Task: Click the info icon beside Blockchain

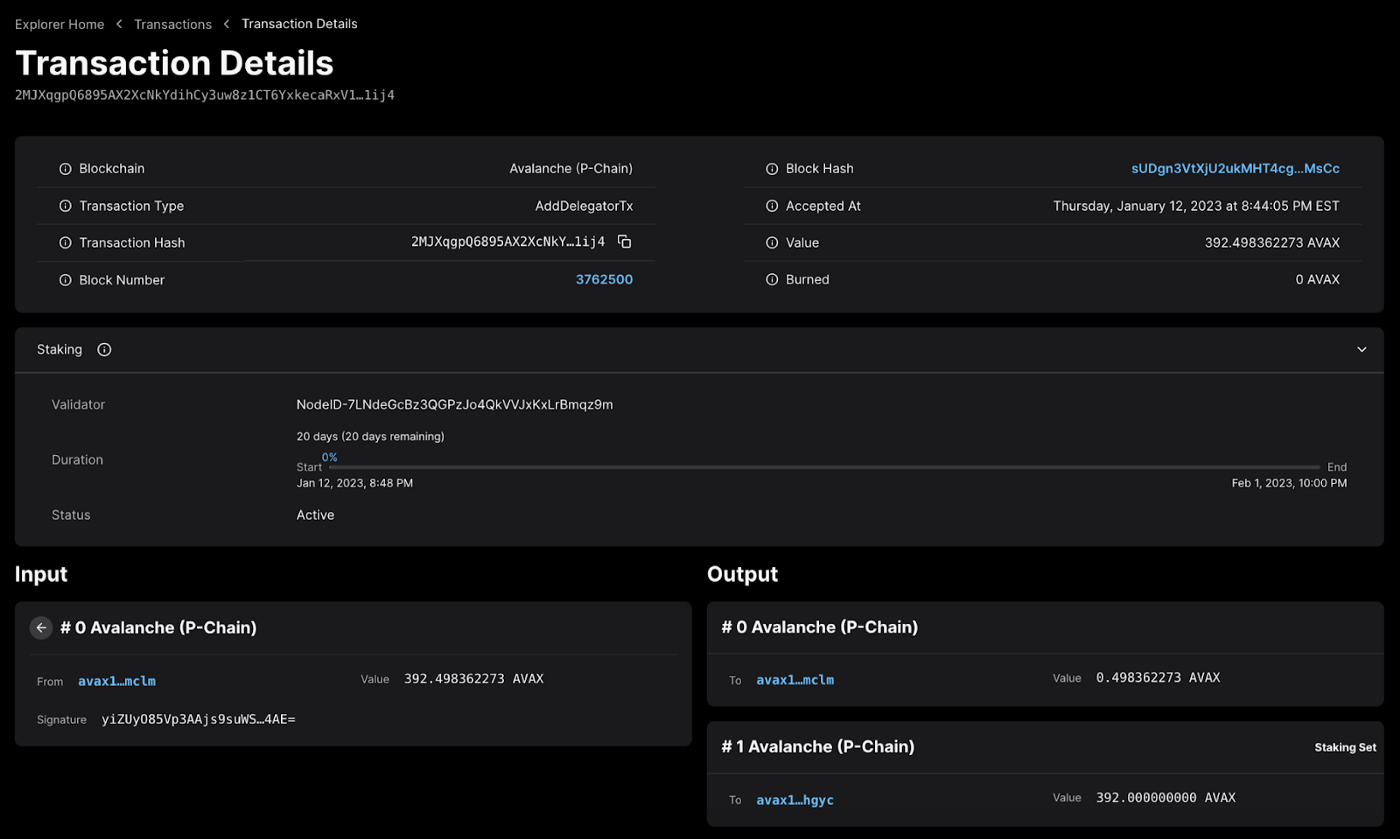Action: click(65, 168)
